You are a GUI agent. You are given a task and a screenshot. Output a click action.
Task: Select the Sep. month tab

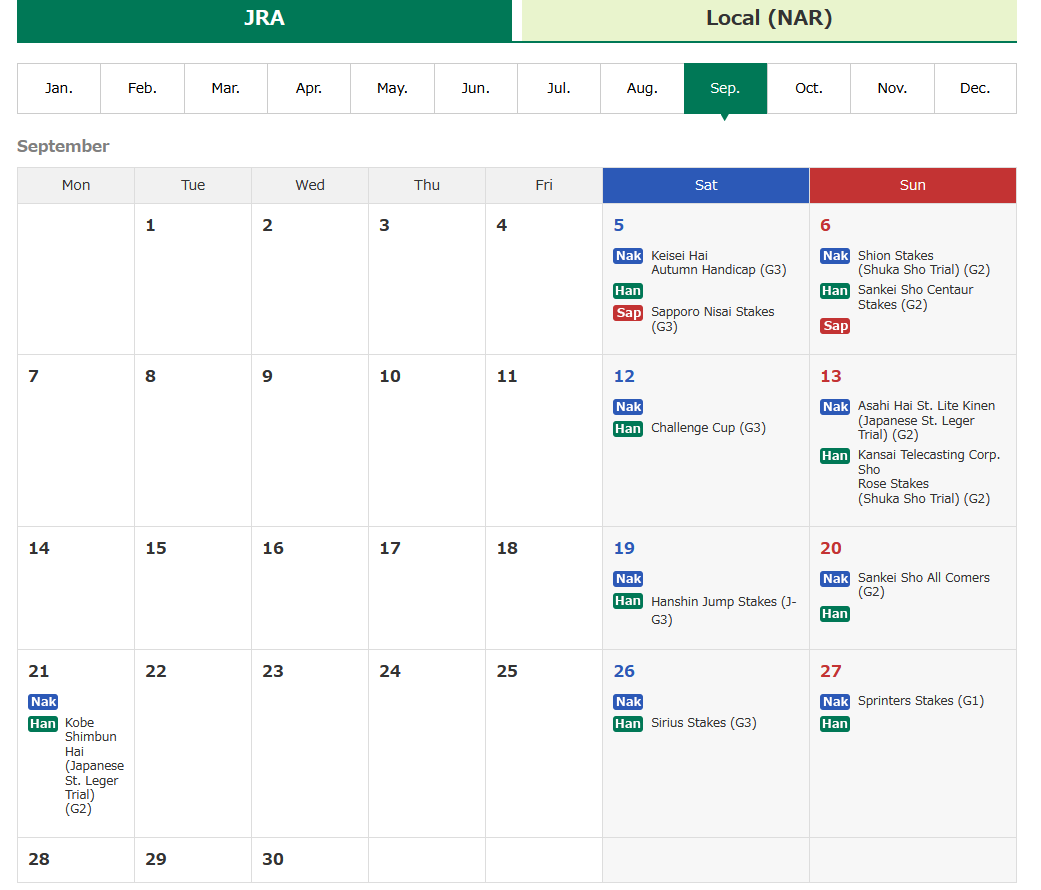(x=725, y=88)
